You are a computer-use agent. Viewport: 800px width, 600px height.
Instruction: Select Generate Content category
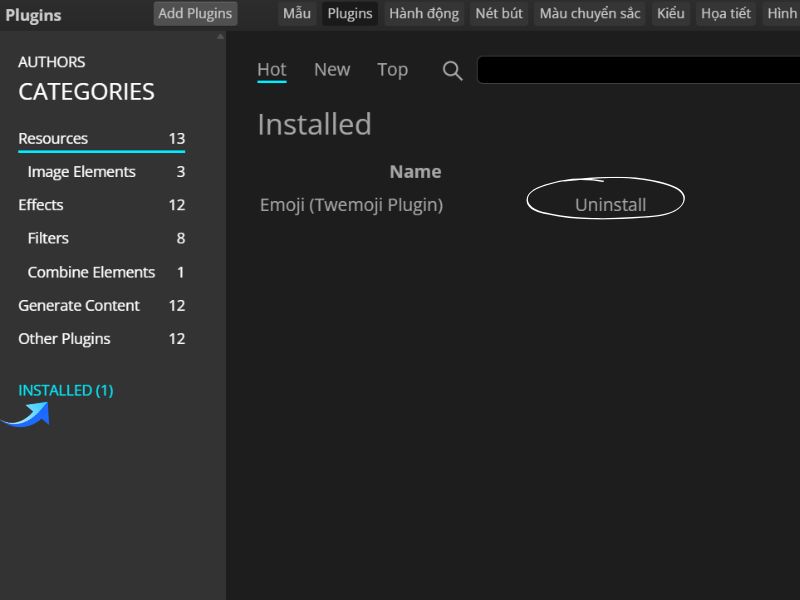click(x=102, y=306)
